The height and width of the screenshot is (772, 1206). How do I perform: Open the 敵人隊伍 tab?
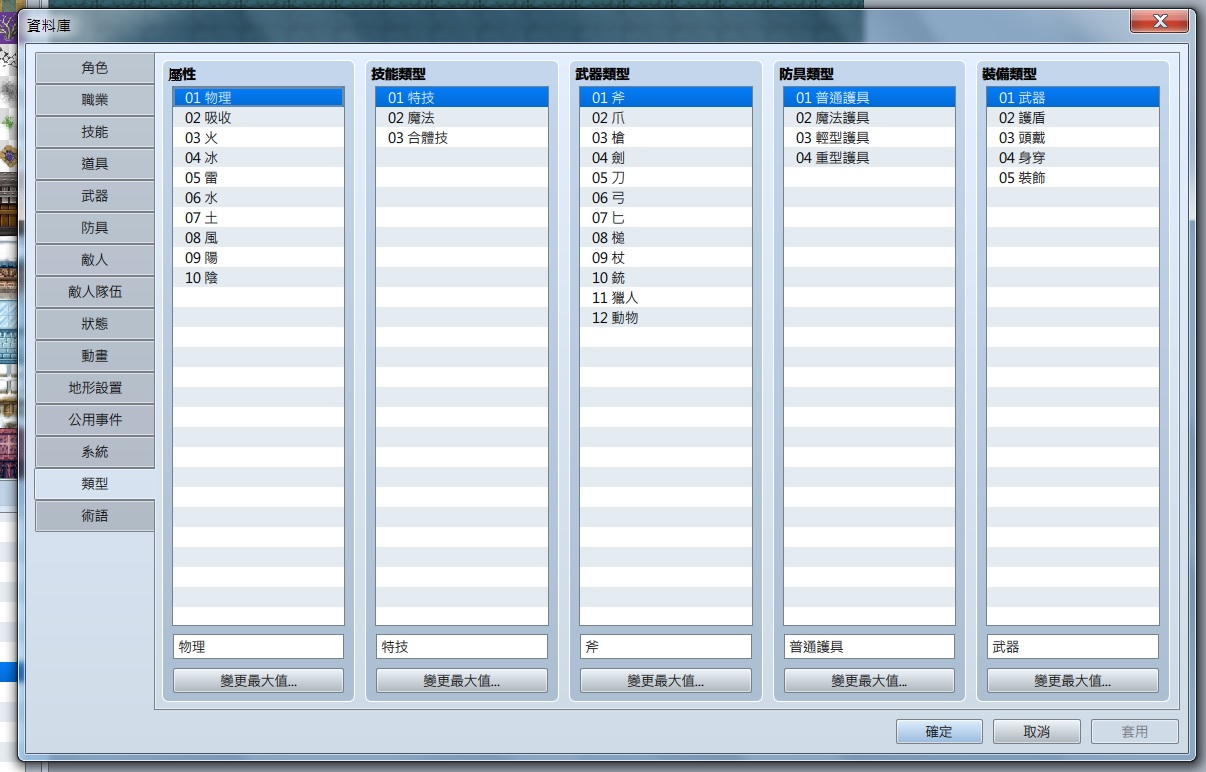pos(95,292)
